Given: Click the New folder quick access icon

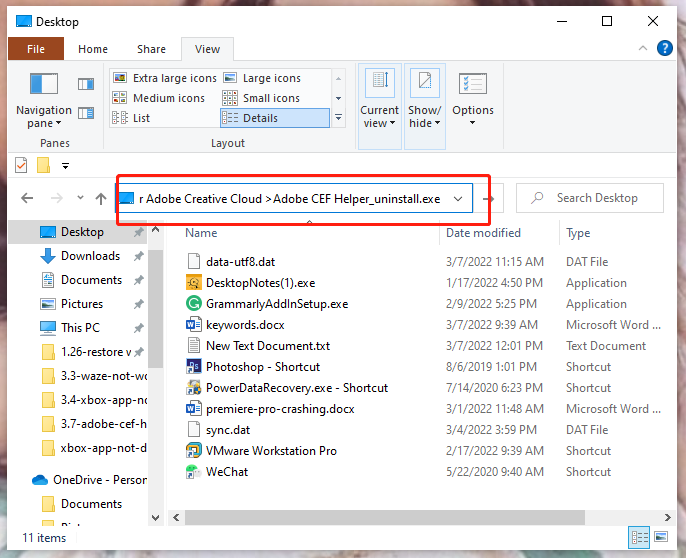Looking at the screenshot, I should [43, 165].
